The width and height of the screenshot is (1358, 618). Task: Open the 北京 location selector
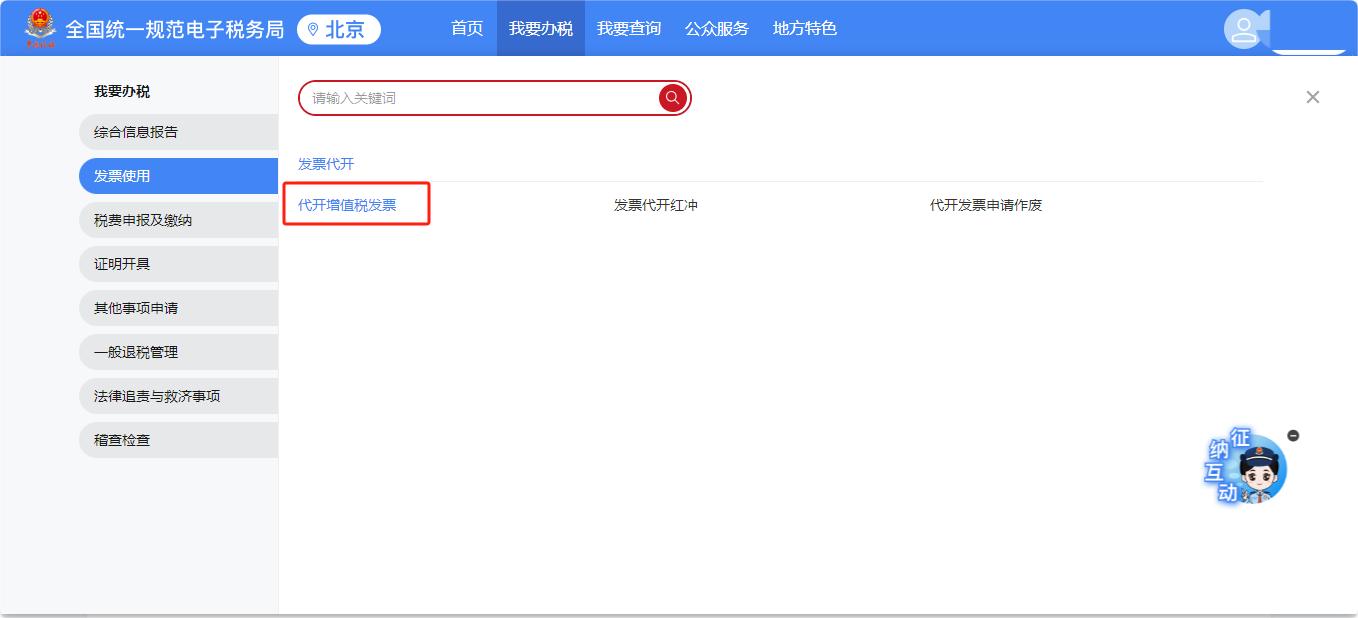338,29
